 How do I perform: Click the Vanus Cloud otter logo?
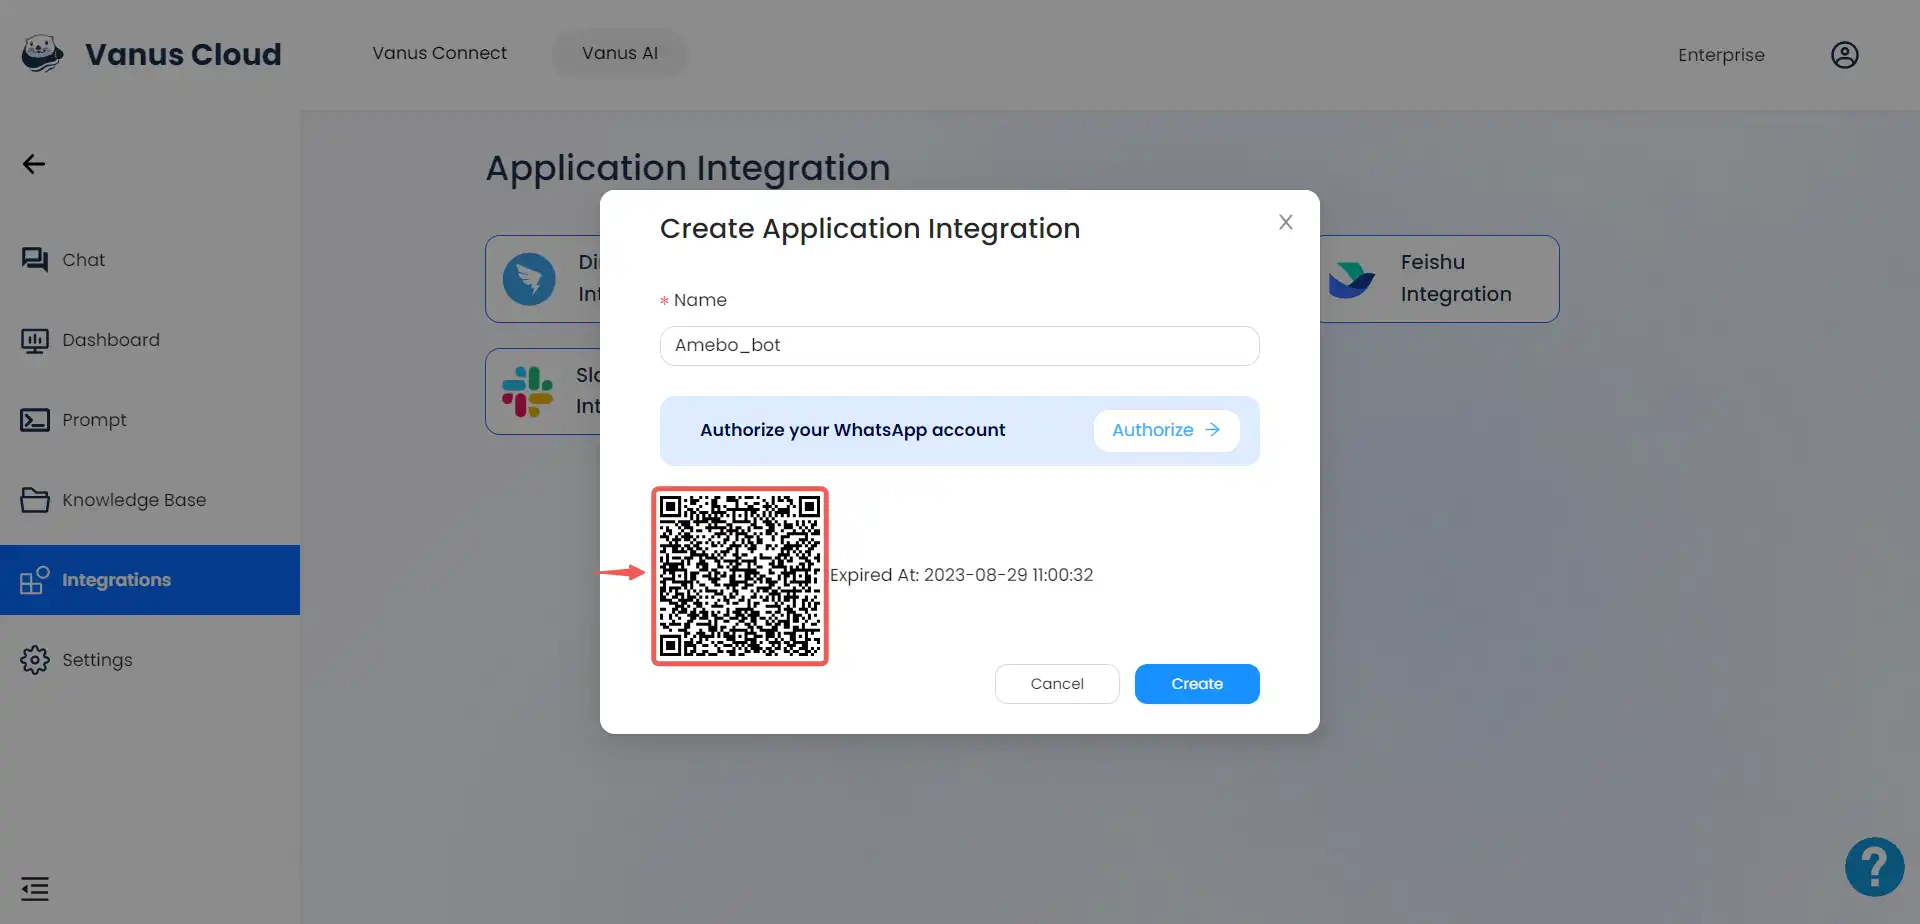tap(42, 54)
